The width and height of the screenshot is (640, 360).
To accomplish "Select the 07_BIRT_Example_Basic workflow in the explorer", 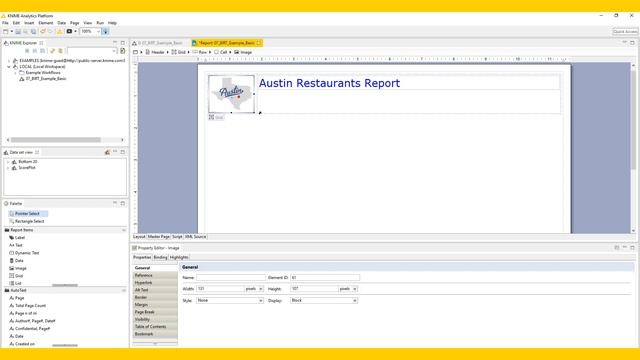I will click(42, 79).
